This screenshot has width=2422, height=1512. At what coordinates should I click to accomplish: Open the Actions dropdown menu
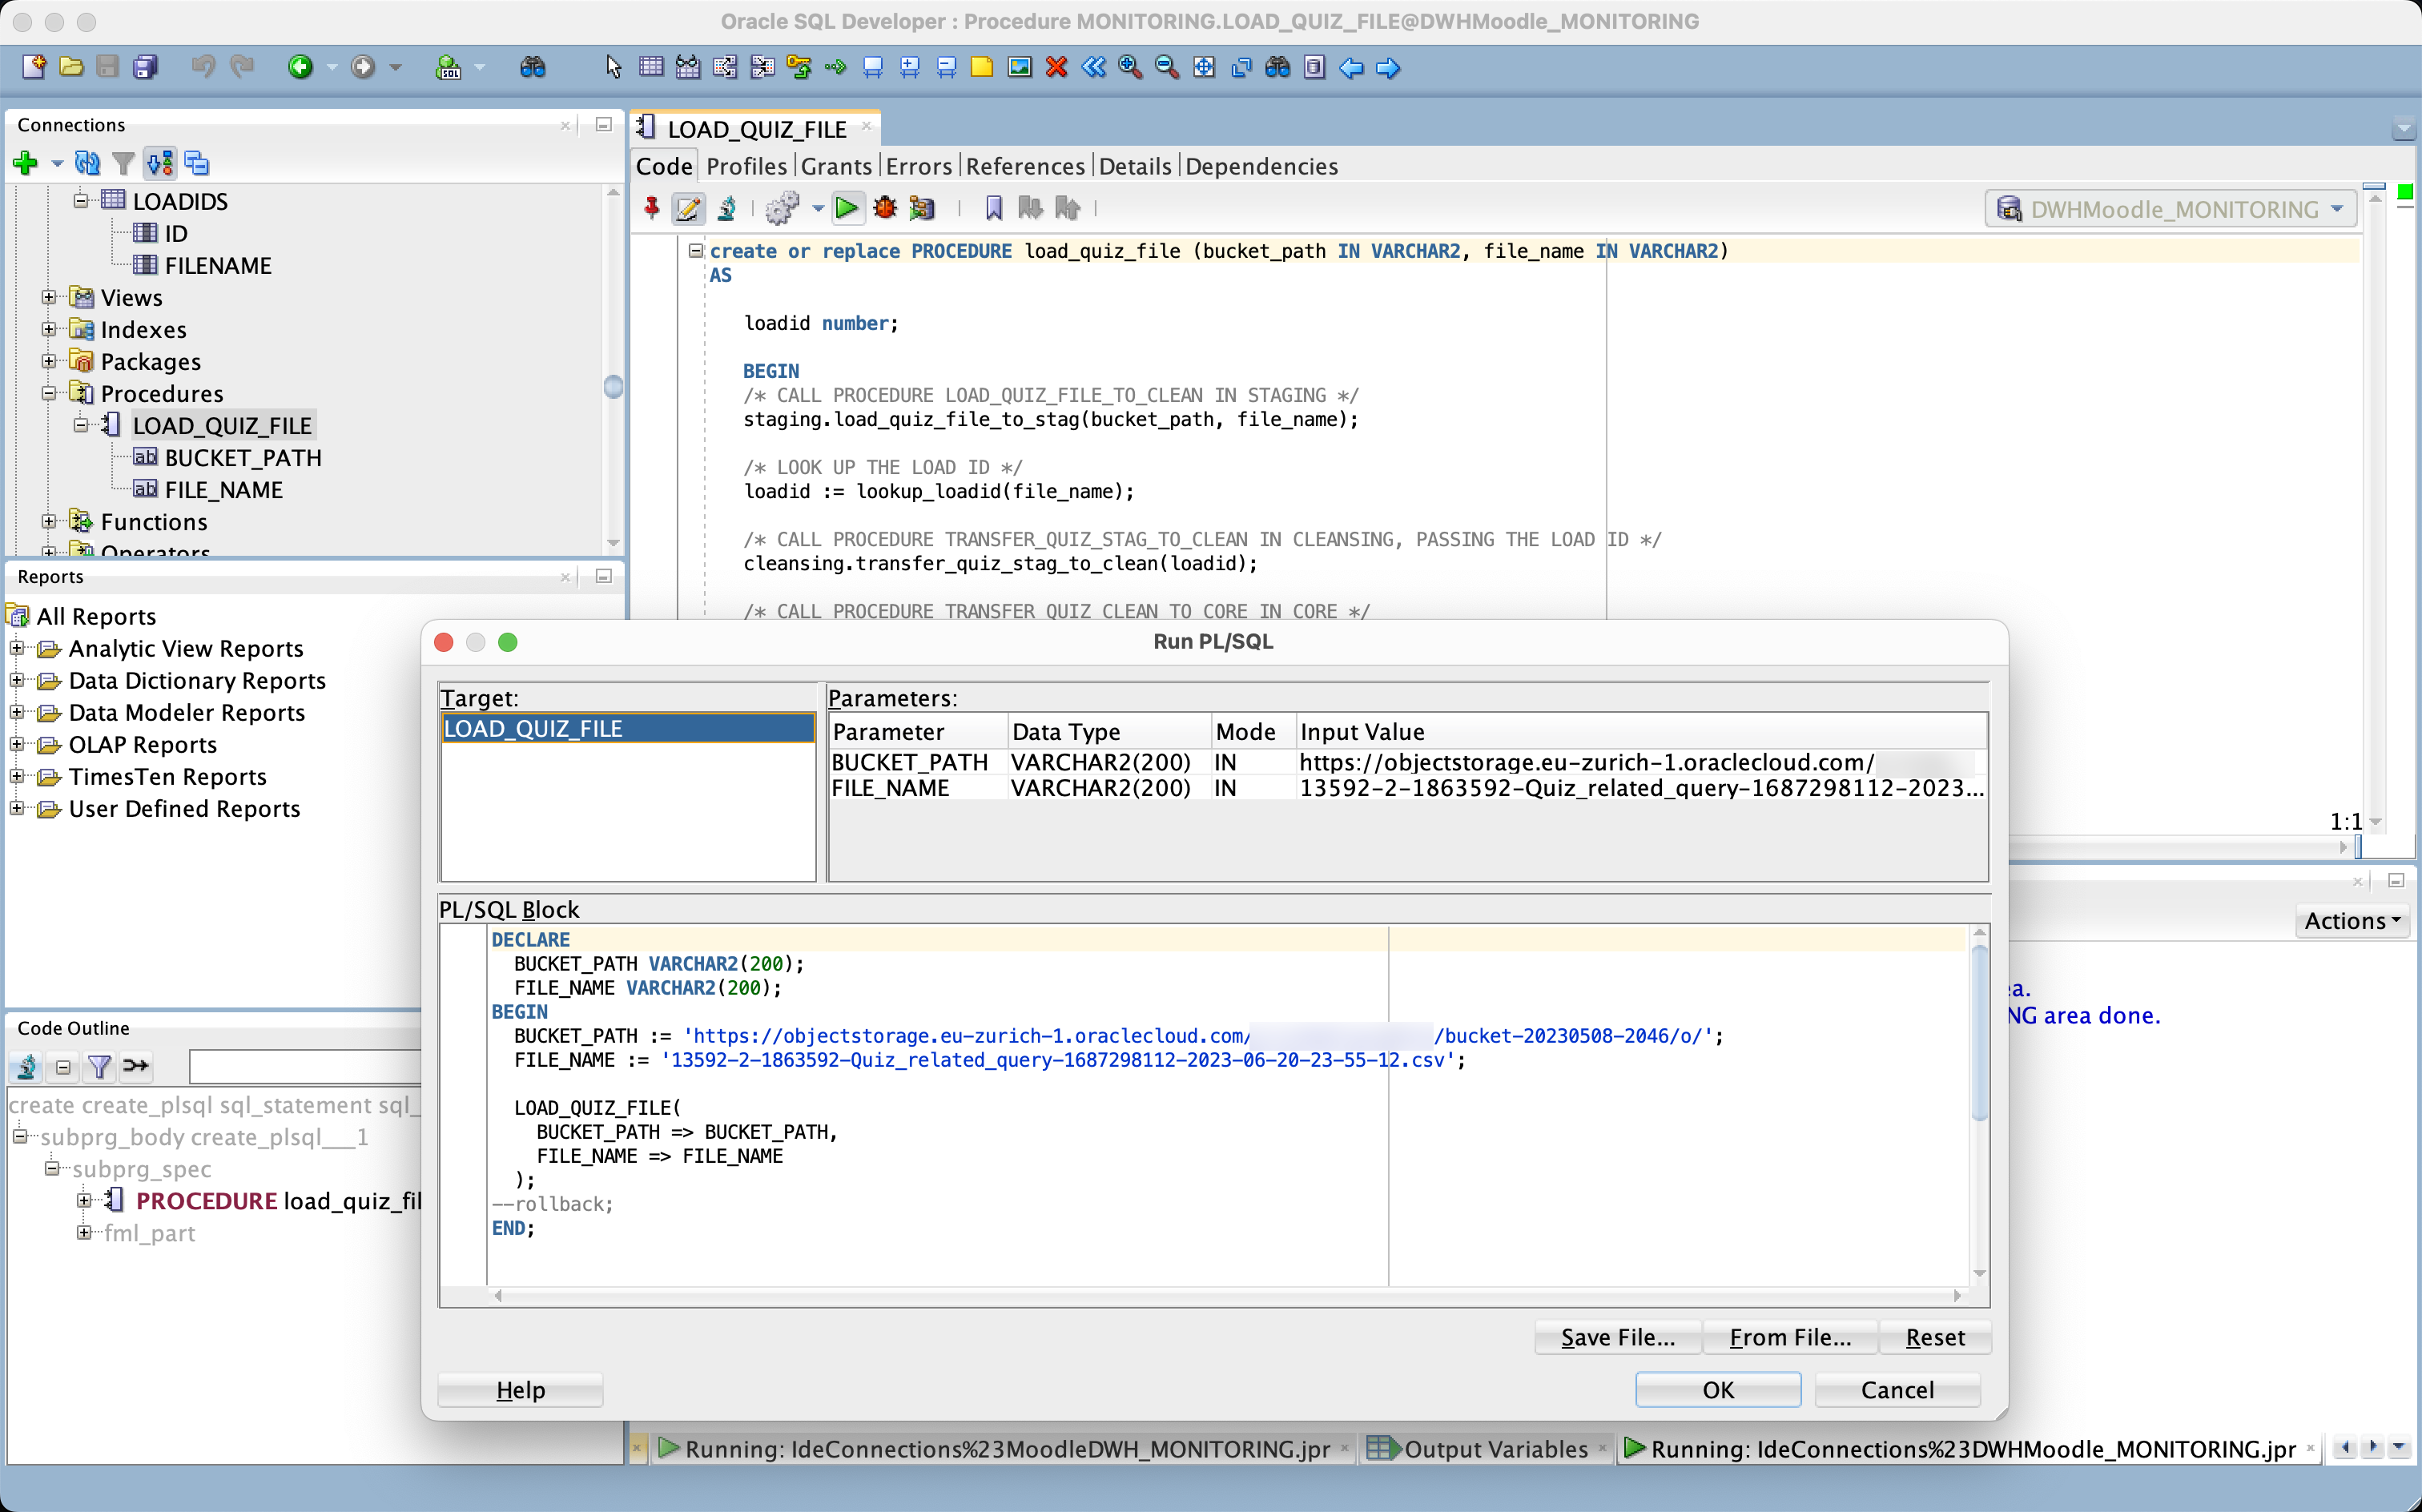click(2351, 920)
